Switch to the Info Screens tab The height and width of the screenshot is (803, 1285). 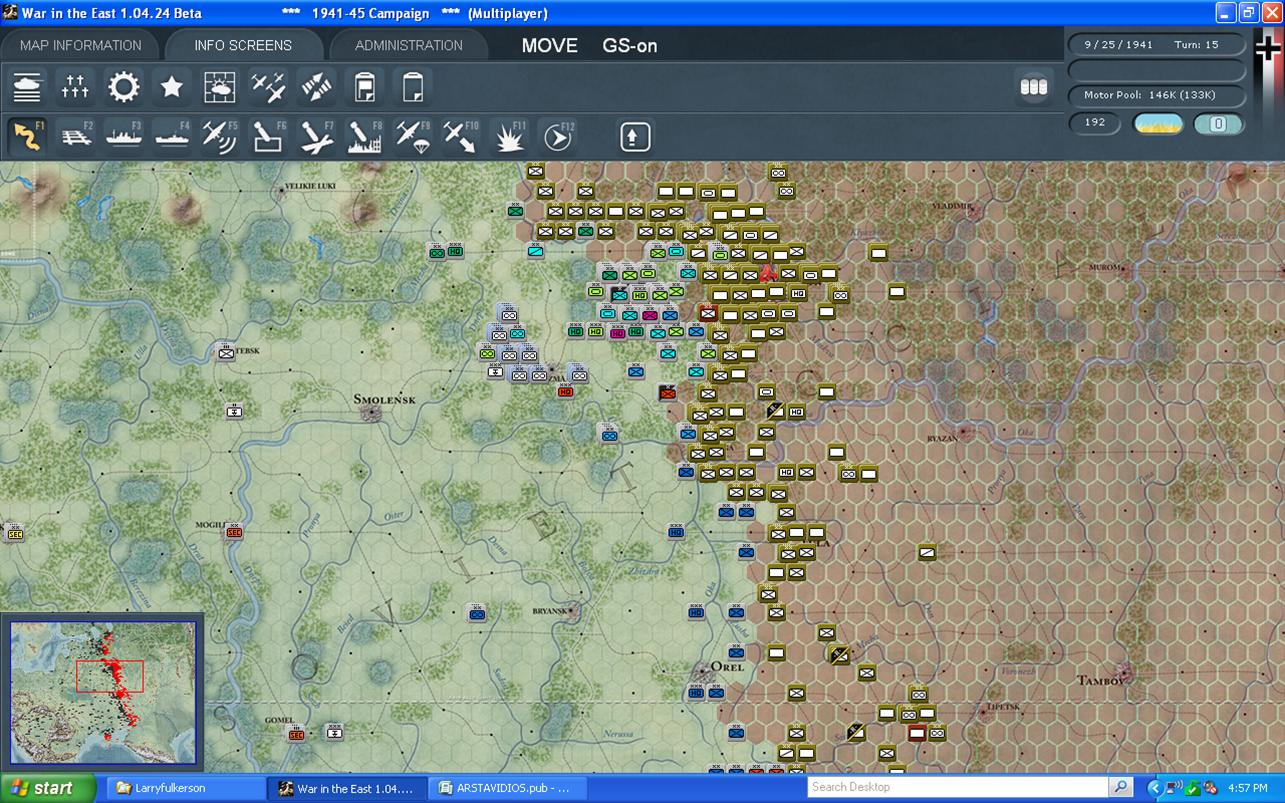click(243, 45)
